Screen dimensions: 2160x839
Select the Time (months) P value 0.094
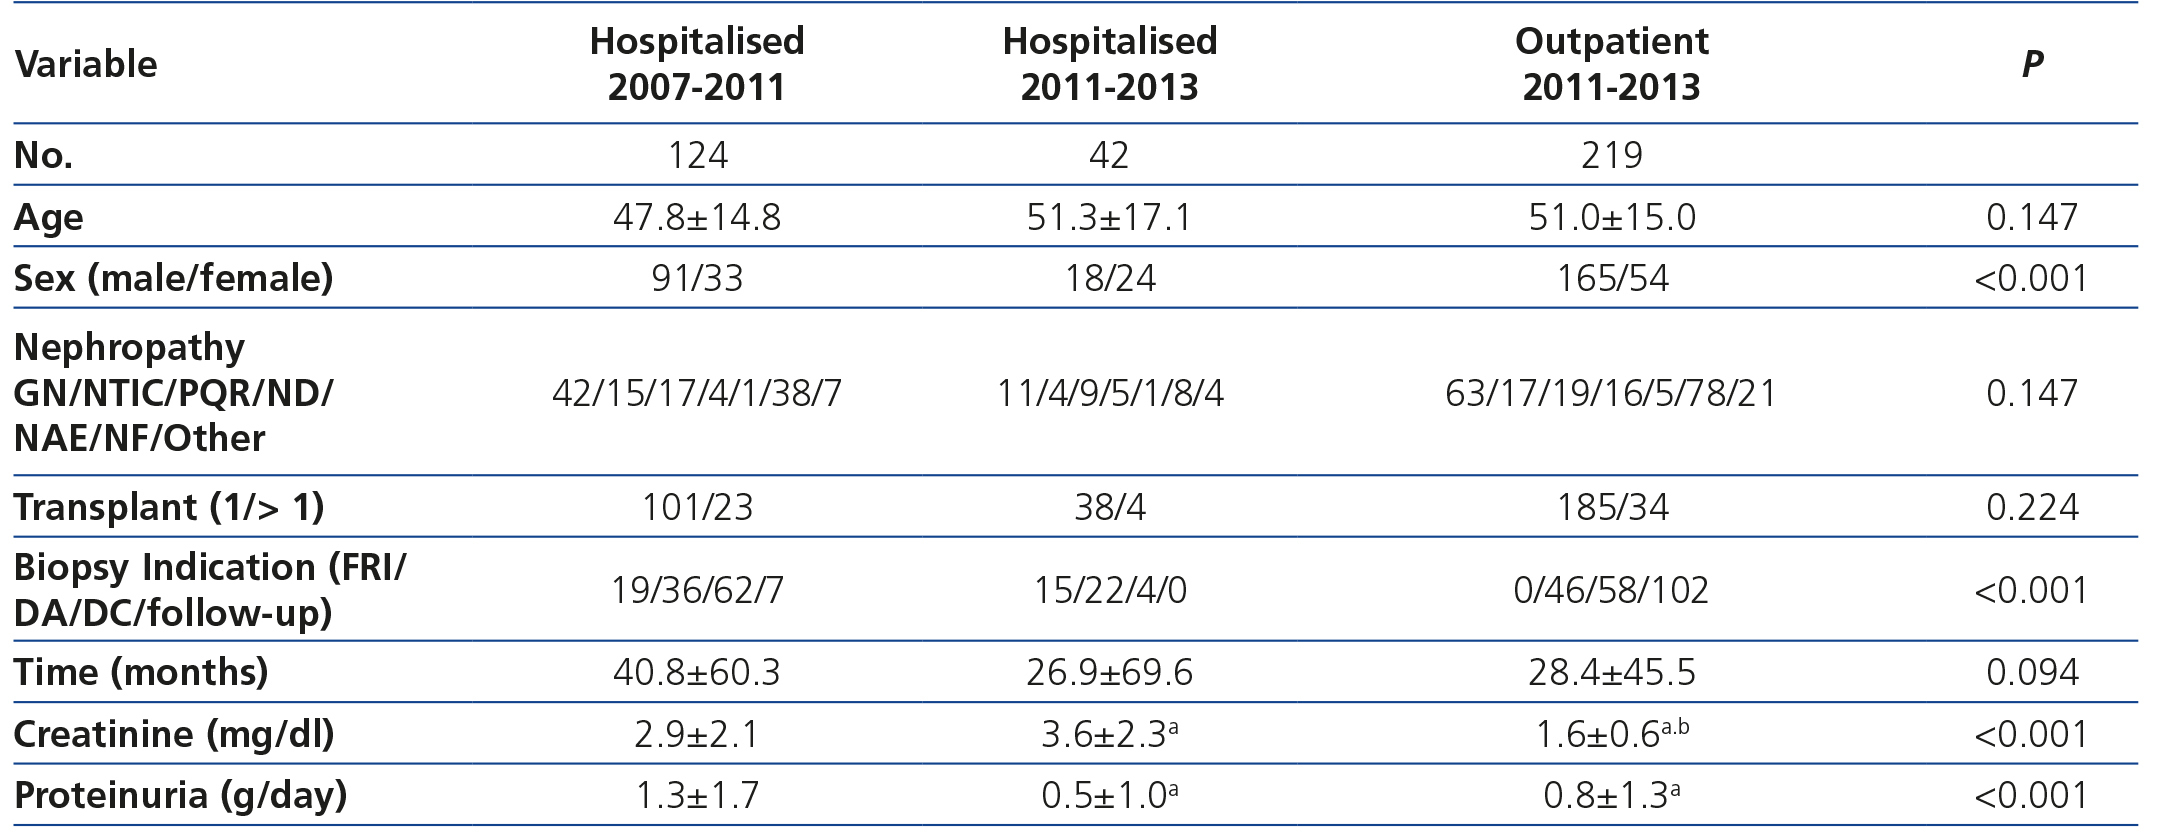click(x=2032, y=672)
